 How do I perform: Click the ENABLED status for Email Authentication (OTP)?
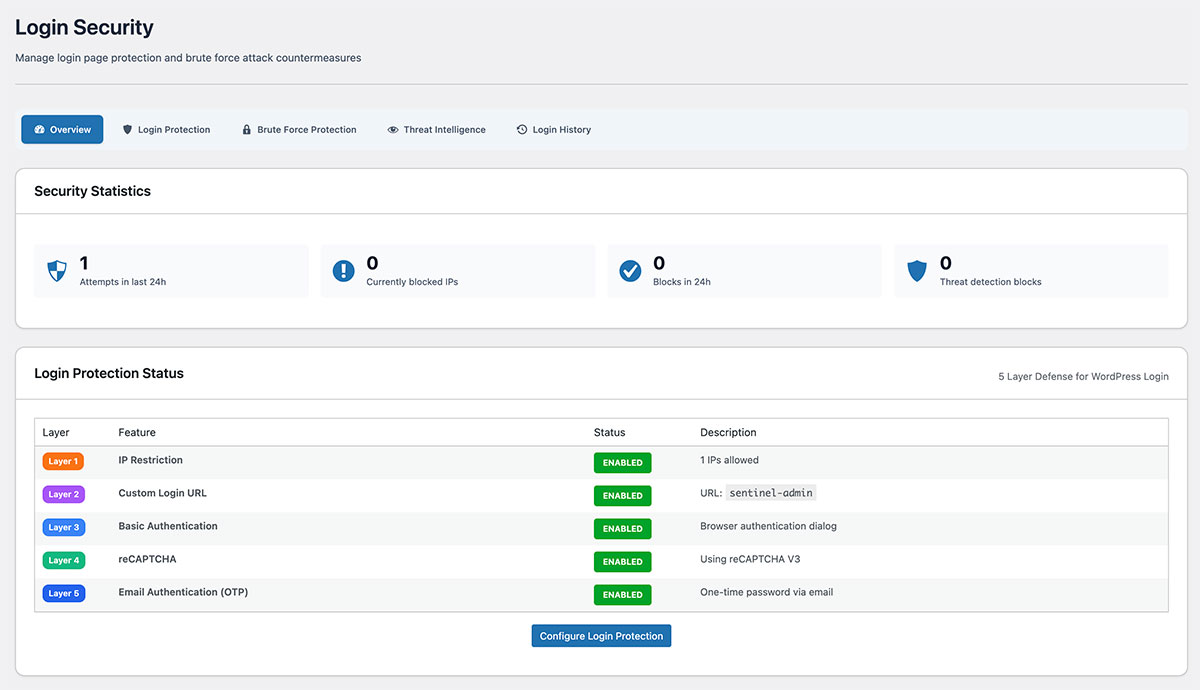(622, 595)
